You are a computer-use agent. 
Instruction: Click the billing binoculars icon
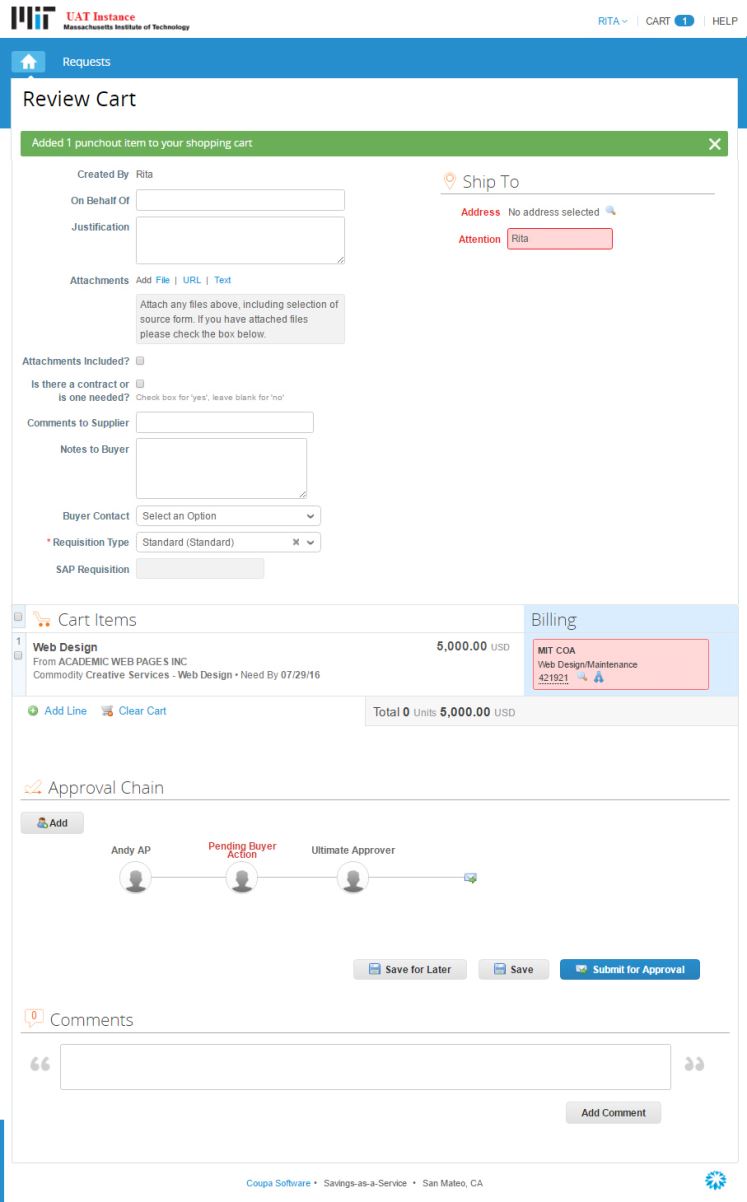599,677
